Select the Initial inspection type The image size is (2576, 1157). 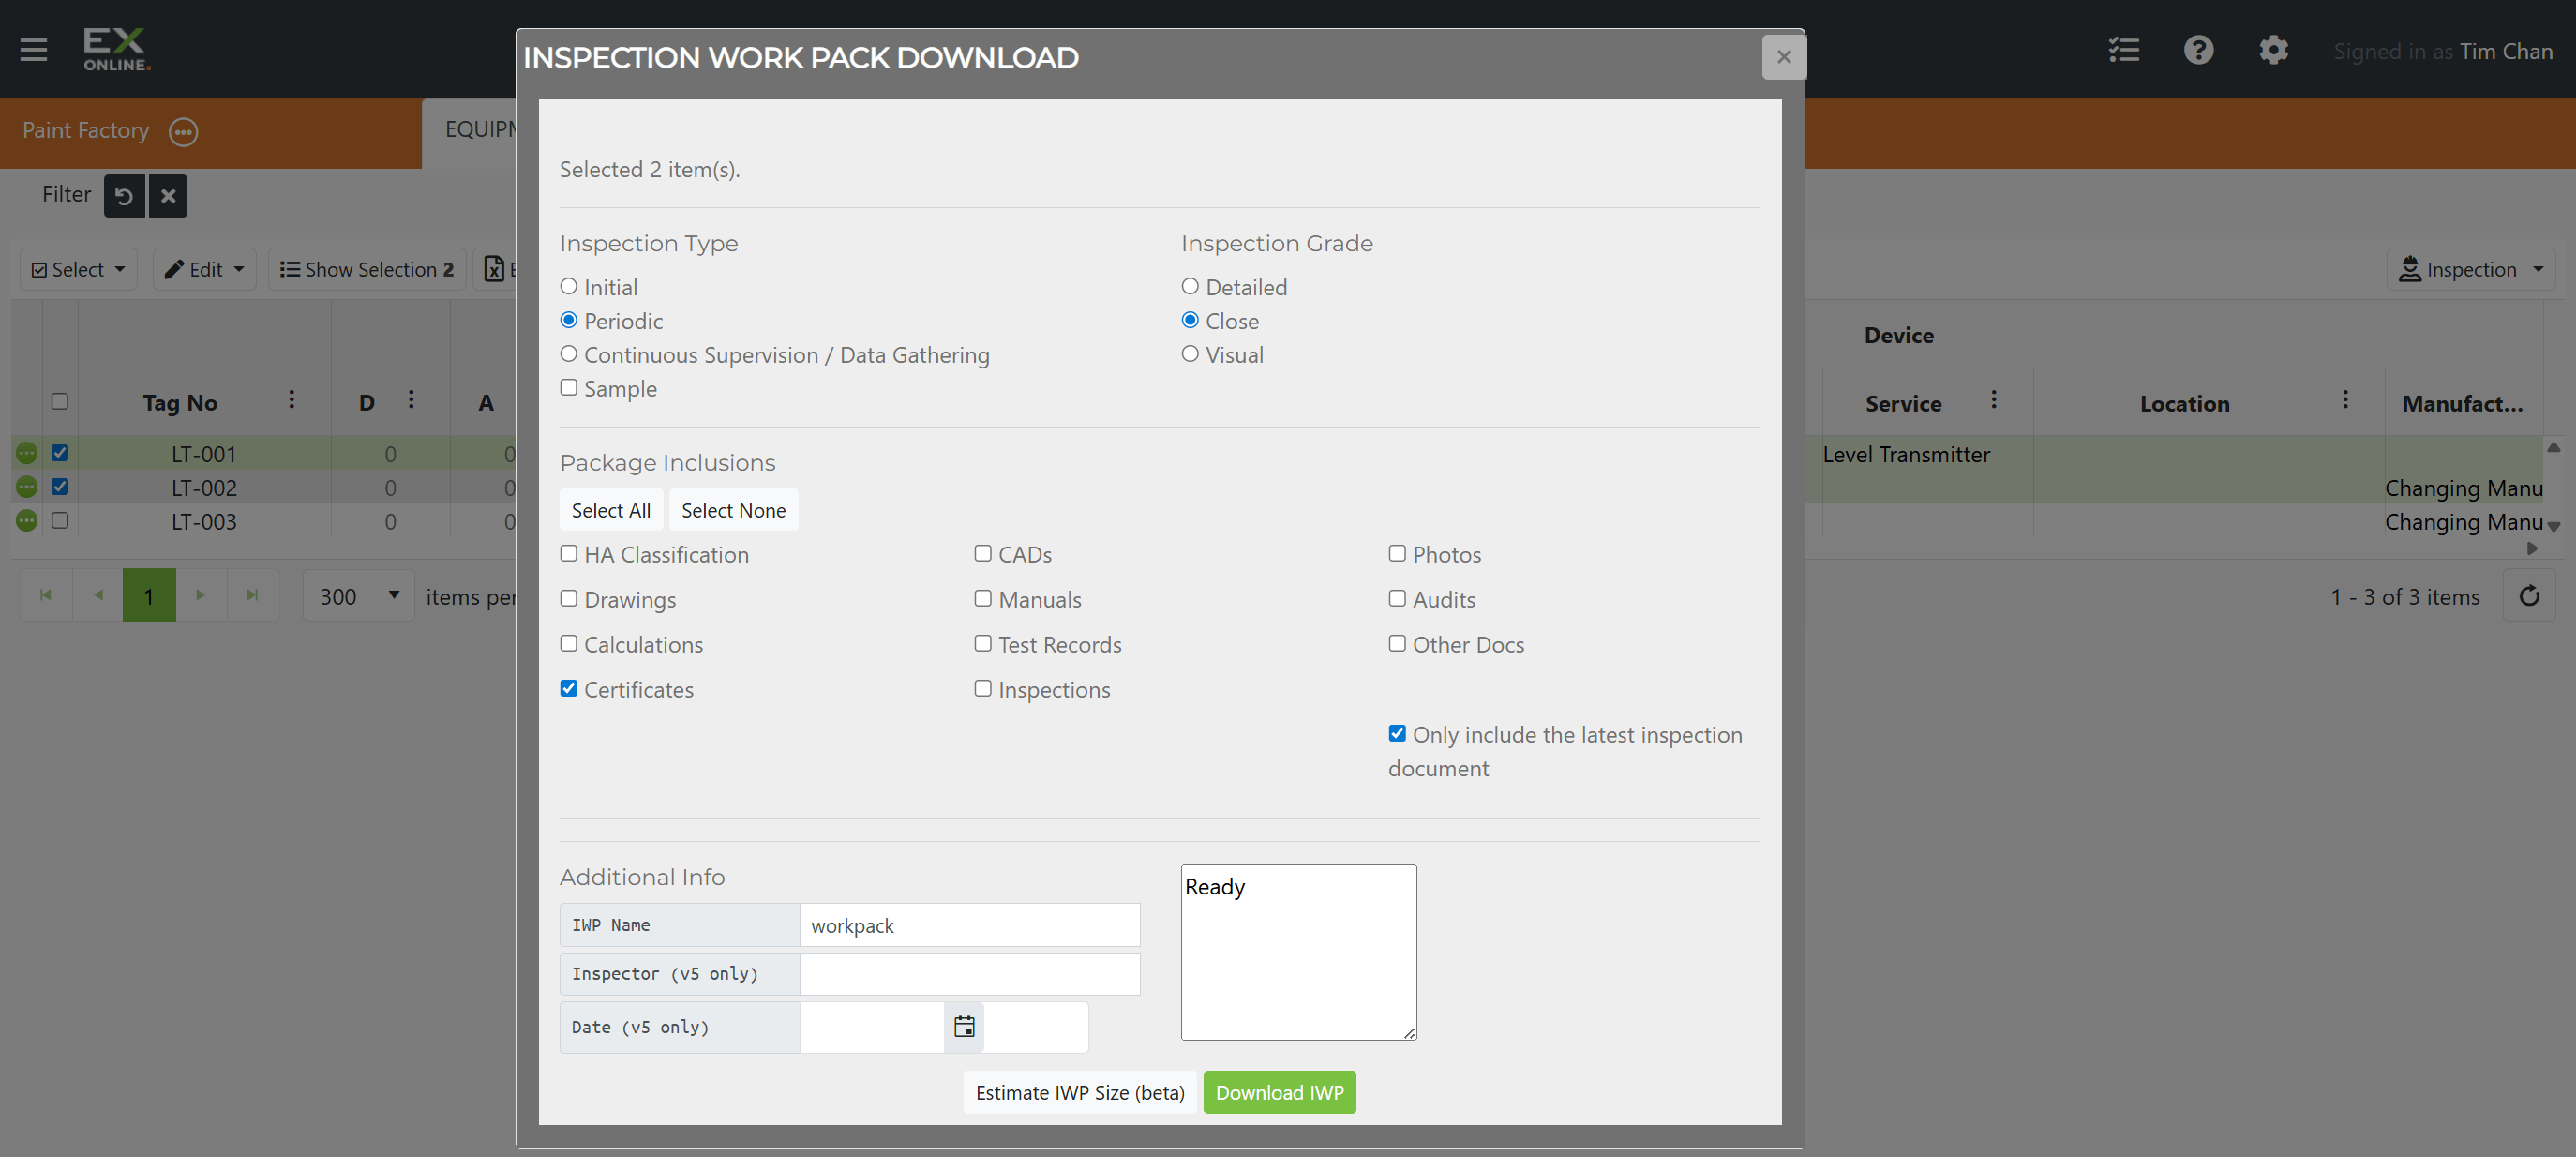pos(569,286)
